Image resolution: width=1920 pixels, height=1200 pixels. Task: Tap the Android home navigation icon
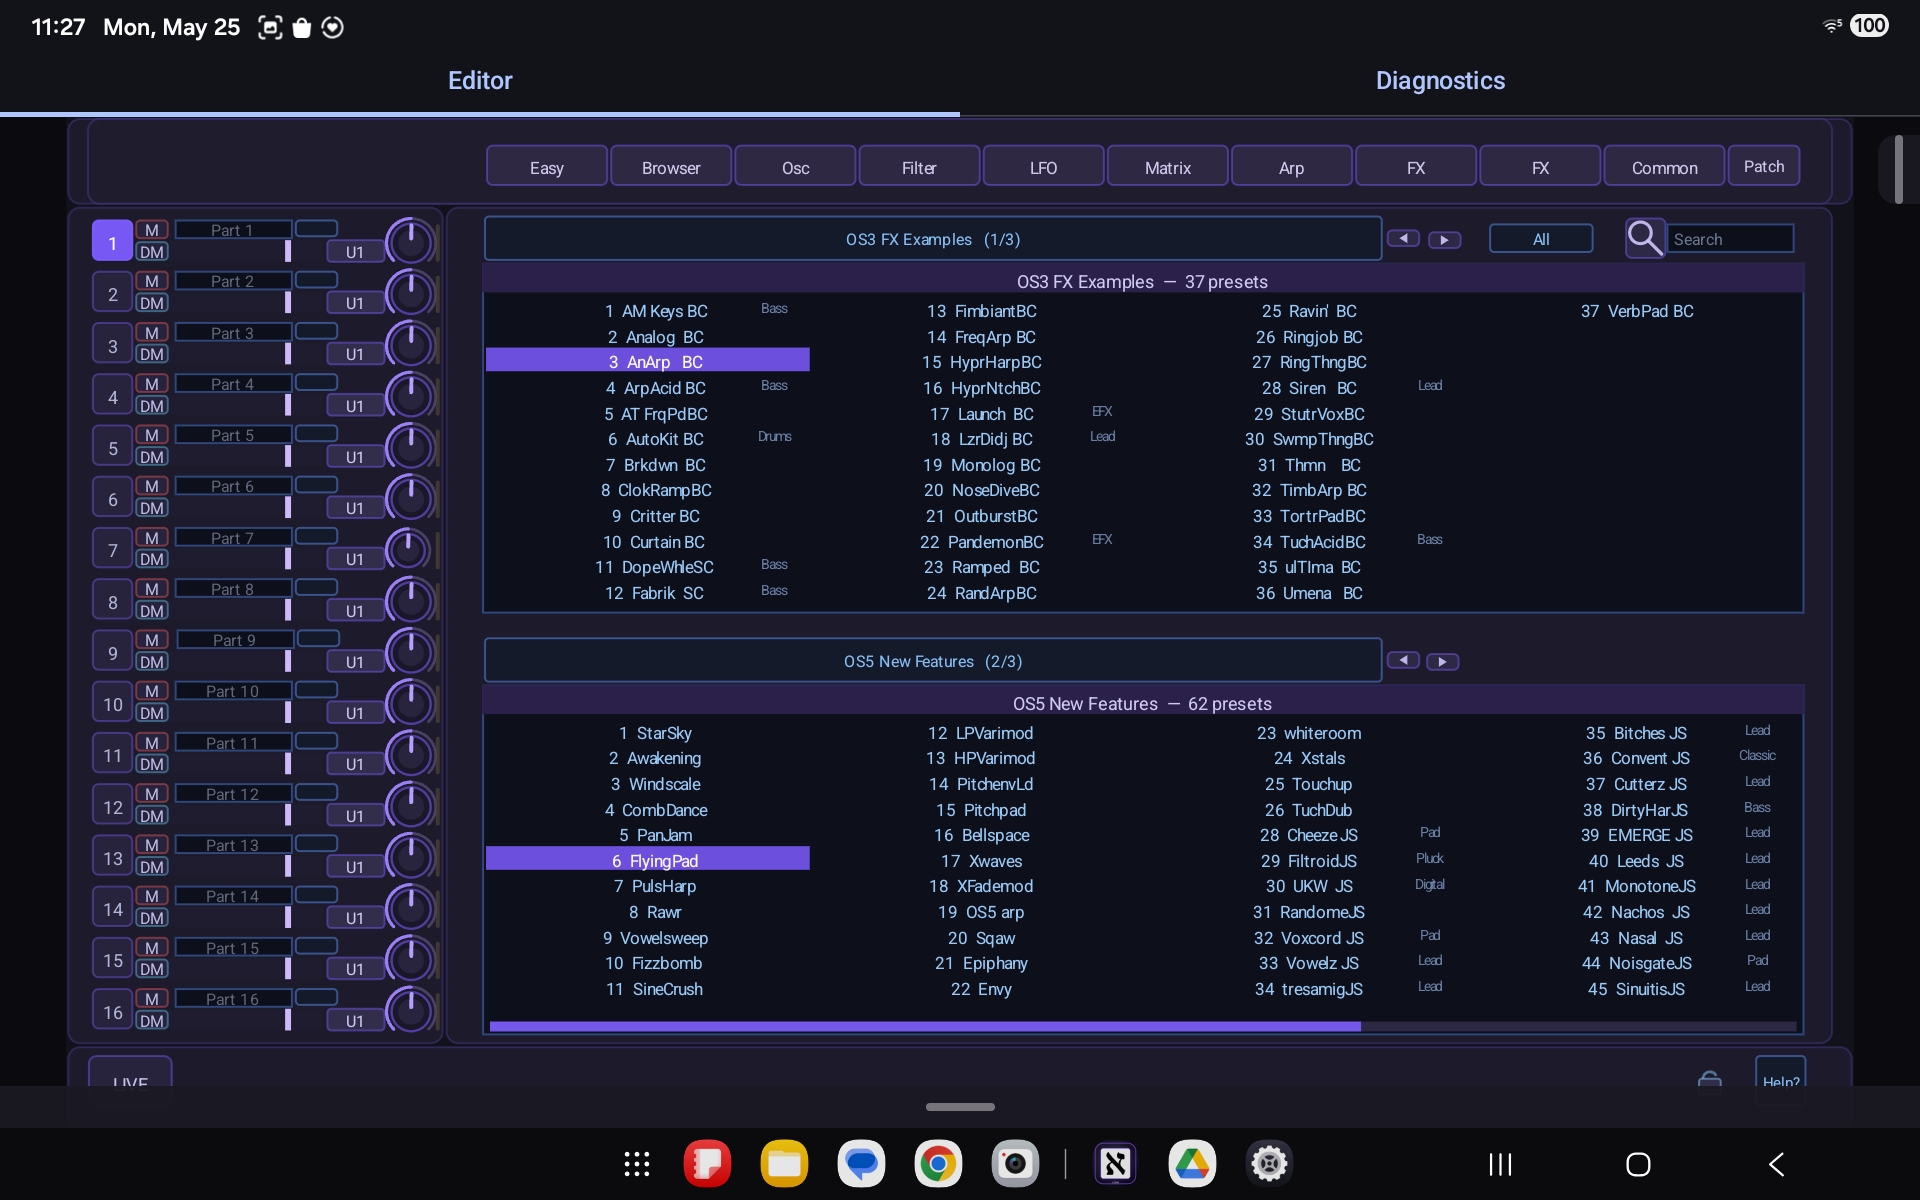[1638, 1164]
